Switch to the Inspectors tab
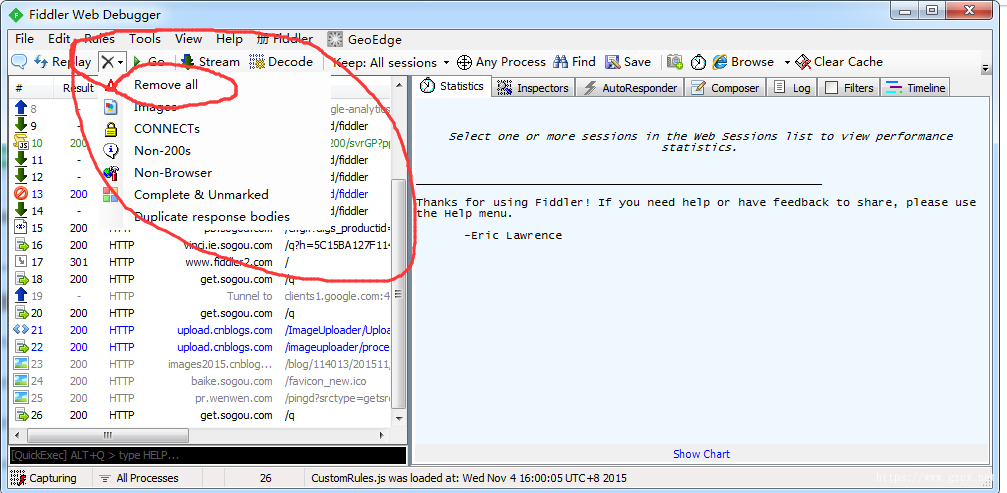The height and width of the screenshot is (493, 1007). (x=534, y=87)
